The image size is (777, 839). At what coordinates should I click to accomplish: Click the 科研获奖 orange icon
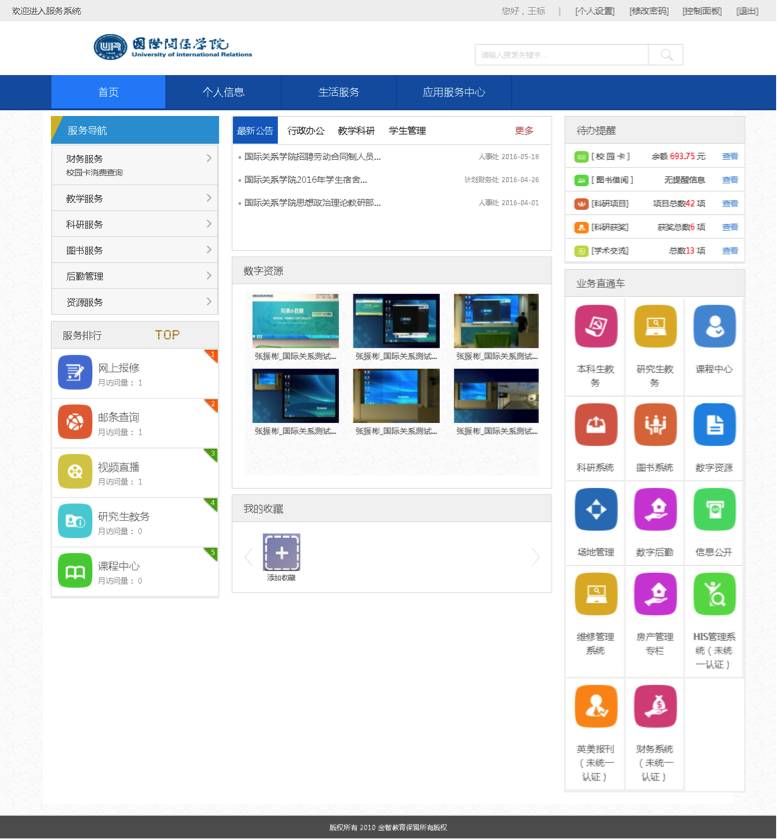pos(581,227)
